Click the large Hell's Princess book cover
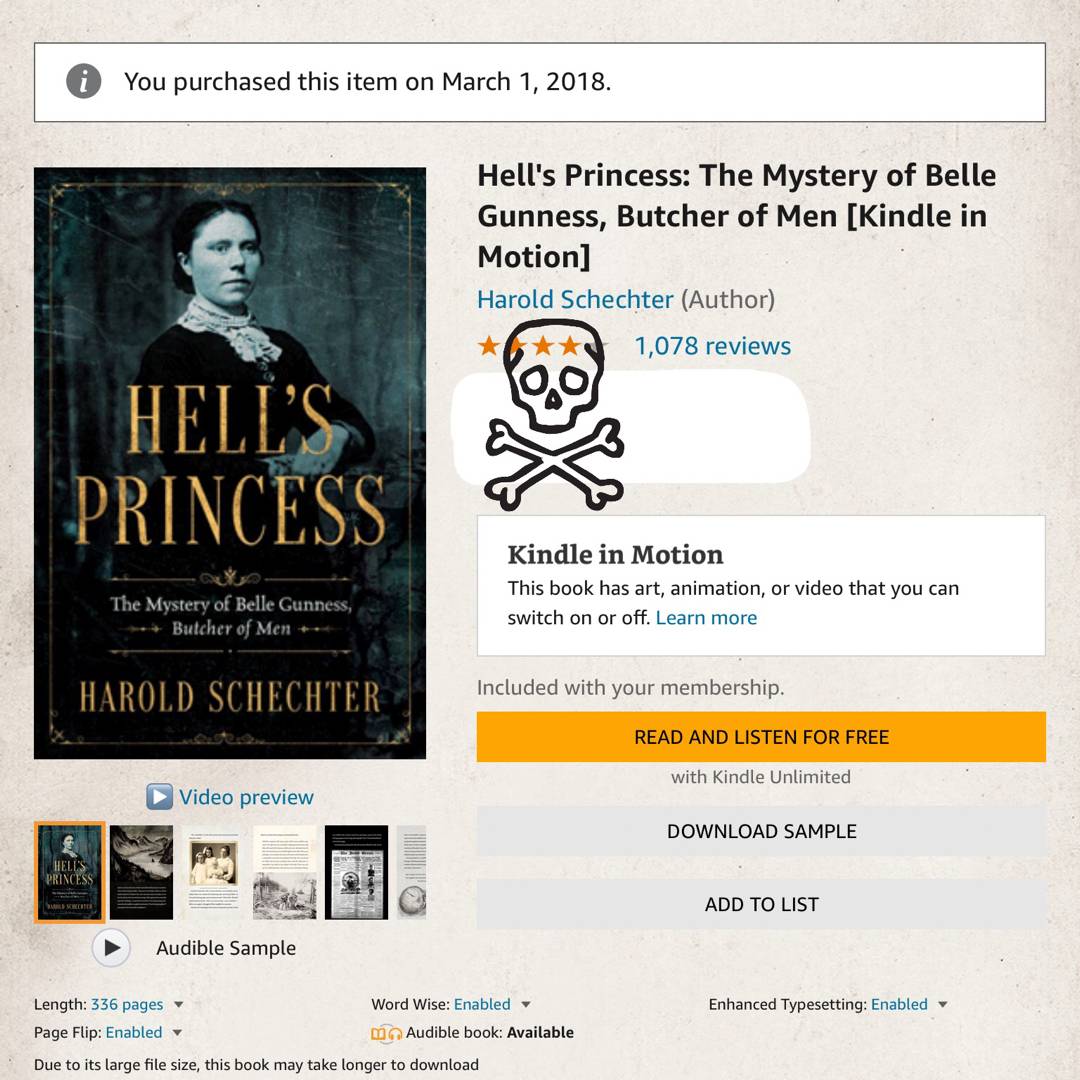Viewport: 1080px width, 1080px height. tap(230, 462)
